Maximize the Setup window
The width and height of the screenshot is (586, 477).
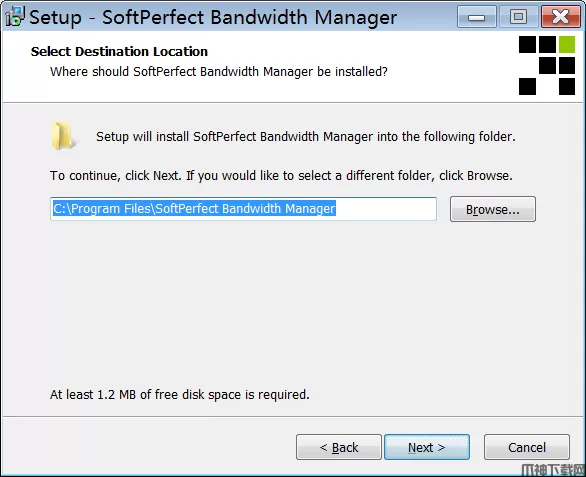518,17
